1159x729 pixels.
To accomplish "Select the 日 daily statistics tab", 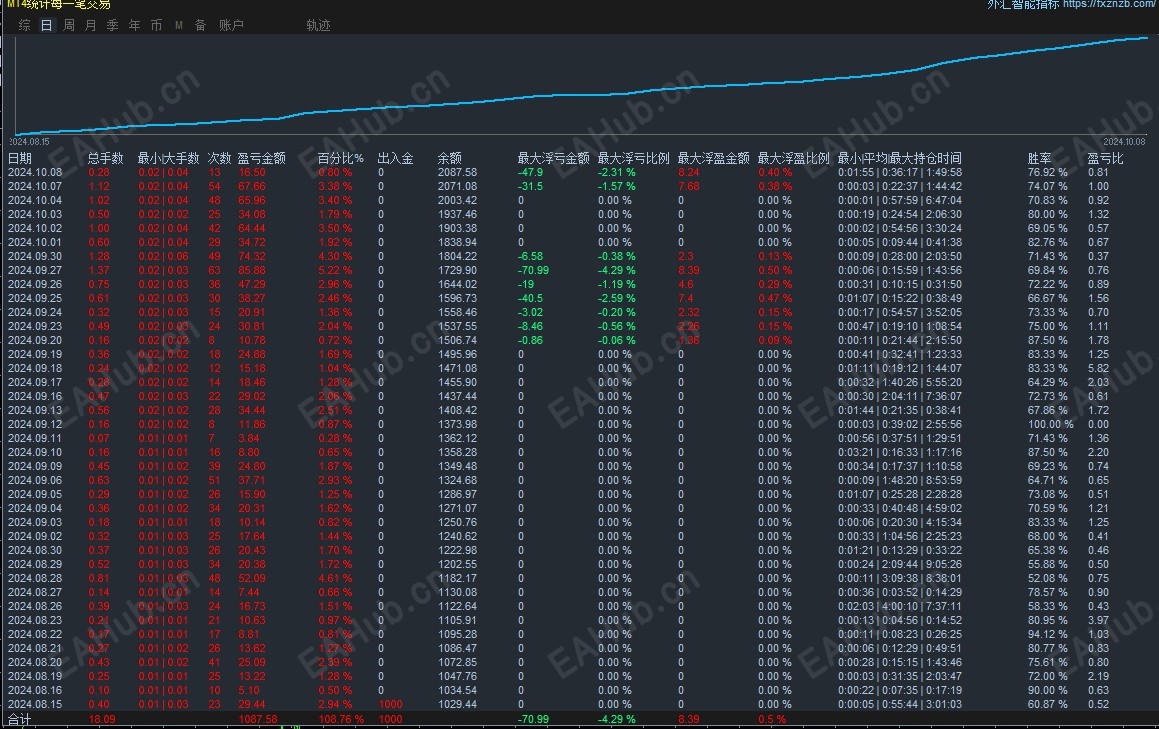I will (46, 25).
